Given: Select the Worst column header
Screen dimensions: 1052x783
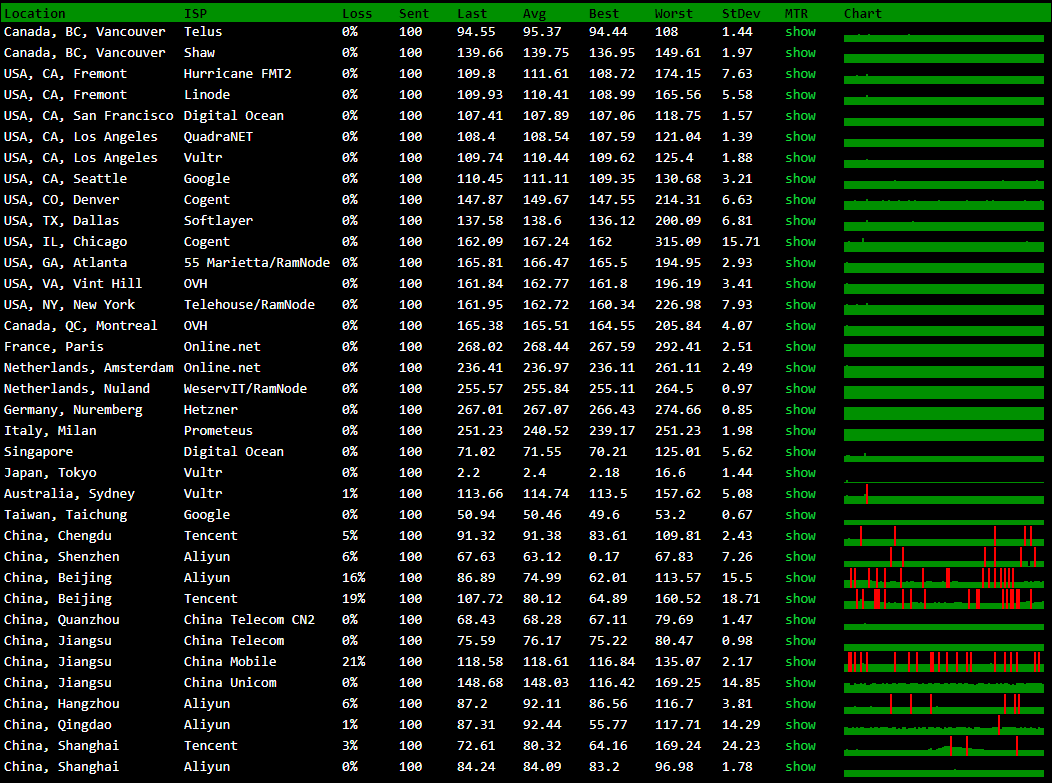Looking at the screenshot, I should click(x=673, y=14).
